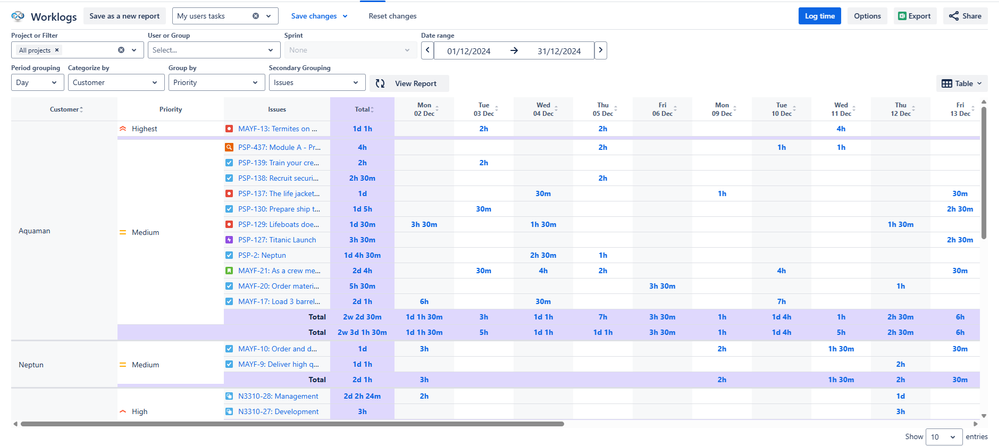
Task: Sort by the Total column header
Action: pyautogui.click(x=362, y=109)
